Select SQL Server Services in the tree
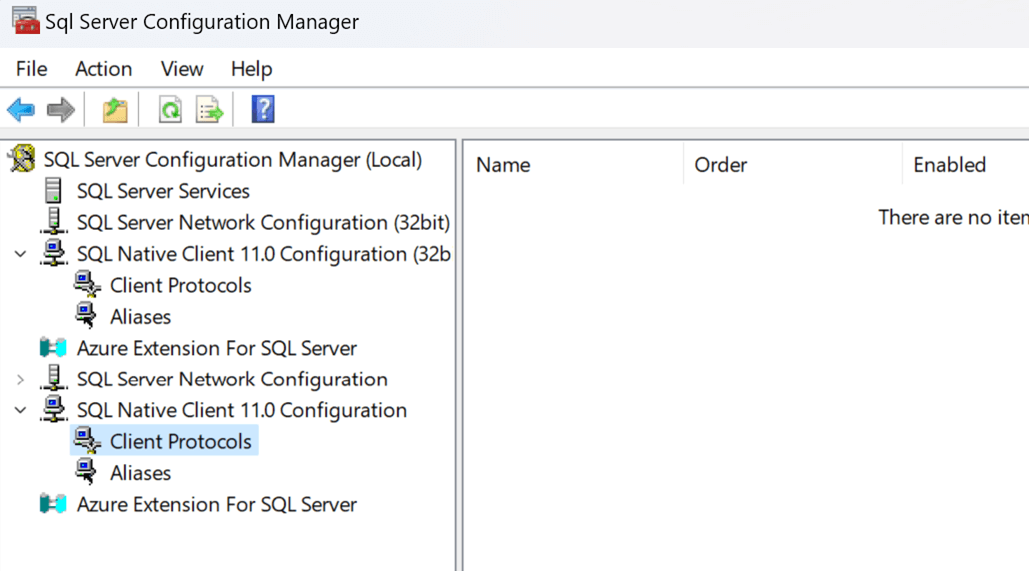The image size is (1029, 571). point(163,191)
